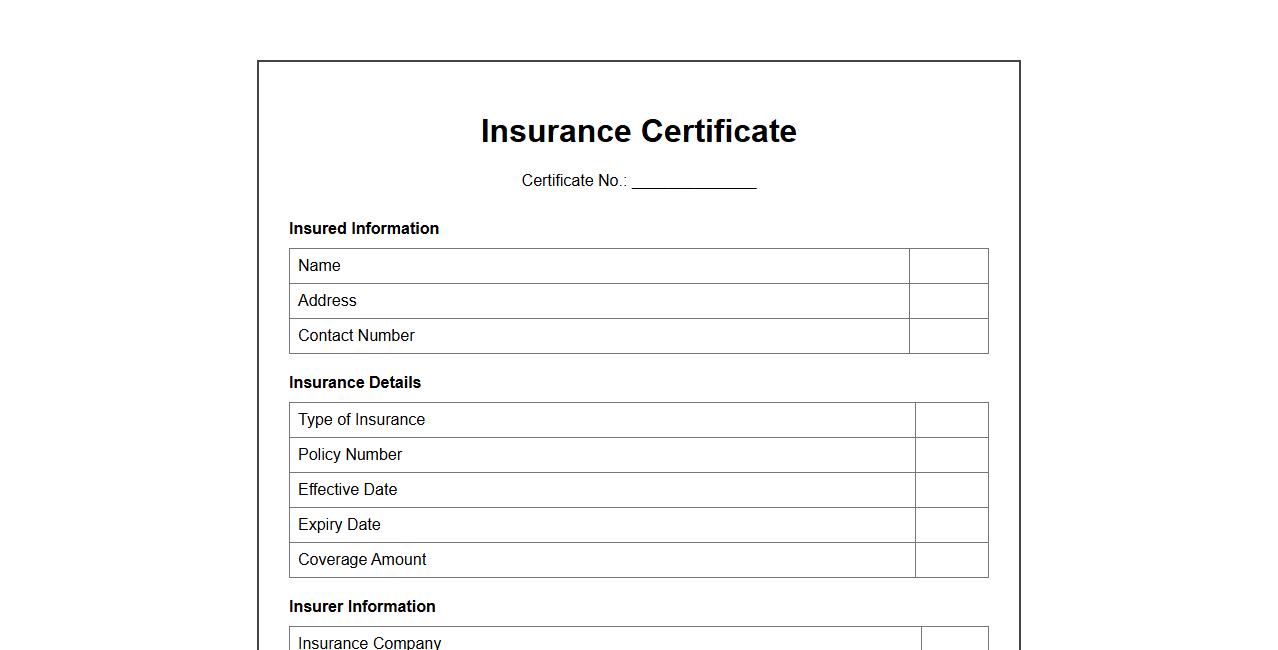Click the Insurance Details section heading
Image resolution: width=1278 pixels, height=650 pixels.
355,383
